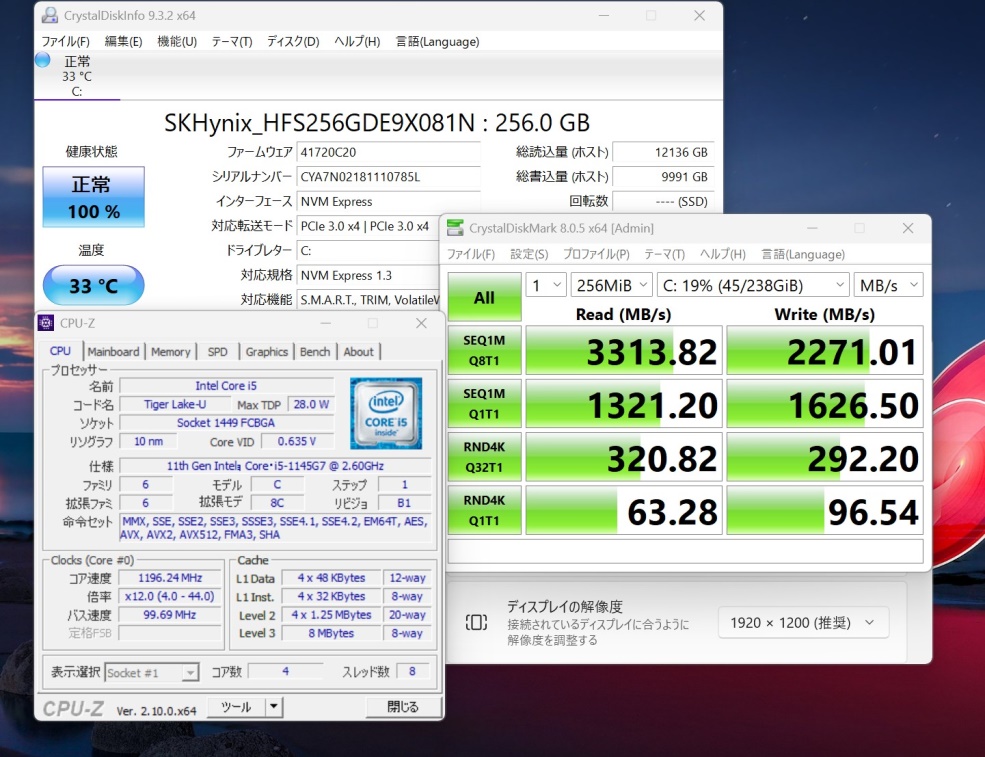Click the CPU-Z 名前 field Intel Core i5

coord(226,386)
